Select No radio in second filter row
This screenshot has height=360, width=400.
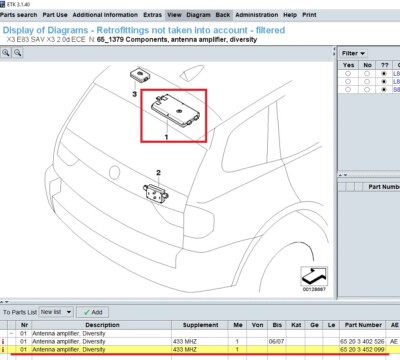367,81
